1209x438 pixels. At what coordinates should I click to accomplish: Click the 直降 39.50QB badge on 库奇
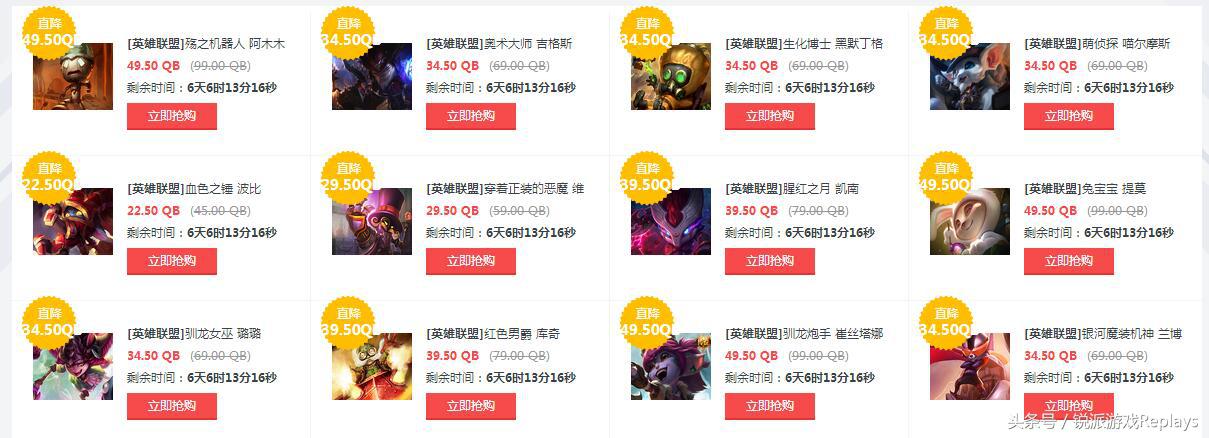click(348, 321)
